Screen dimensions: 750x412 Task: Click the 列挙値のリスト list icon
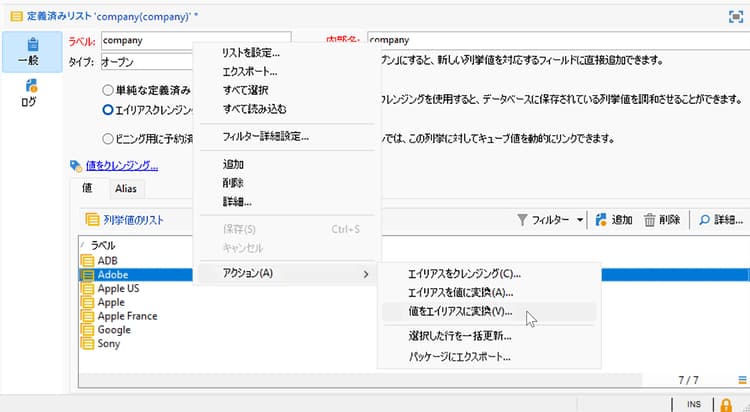(92, 220)
